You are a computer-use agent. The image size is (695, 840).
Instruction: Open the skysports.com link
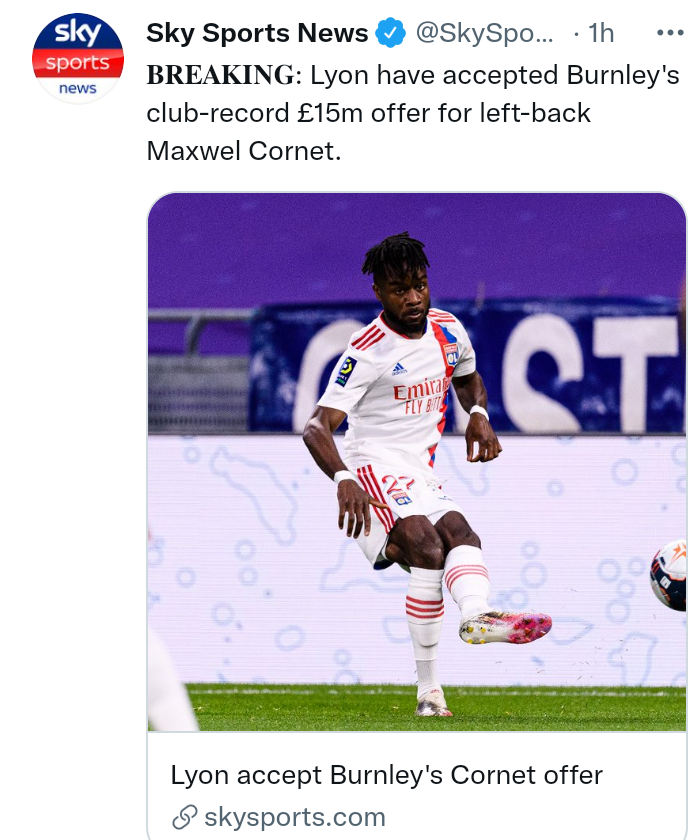[295, 818]
